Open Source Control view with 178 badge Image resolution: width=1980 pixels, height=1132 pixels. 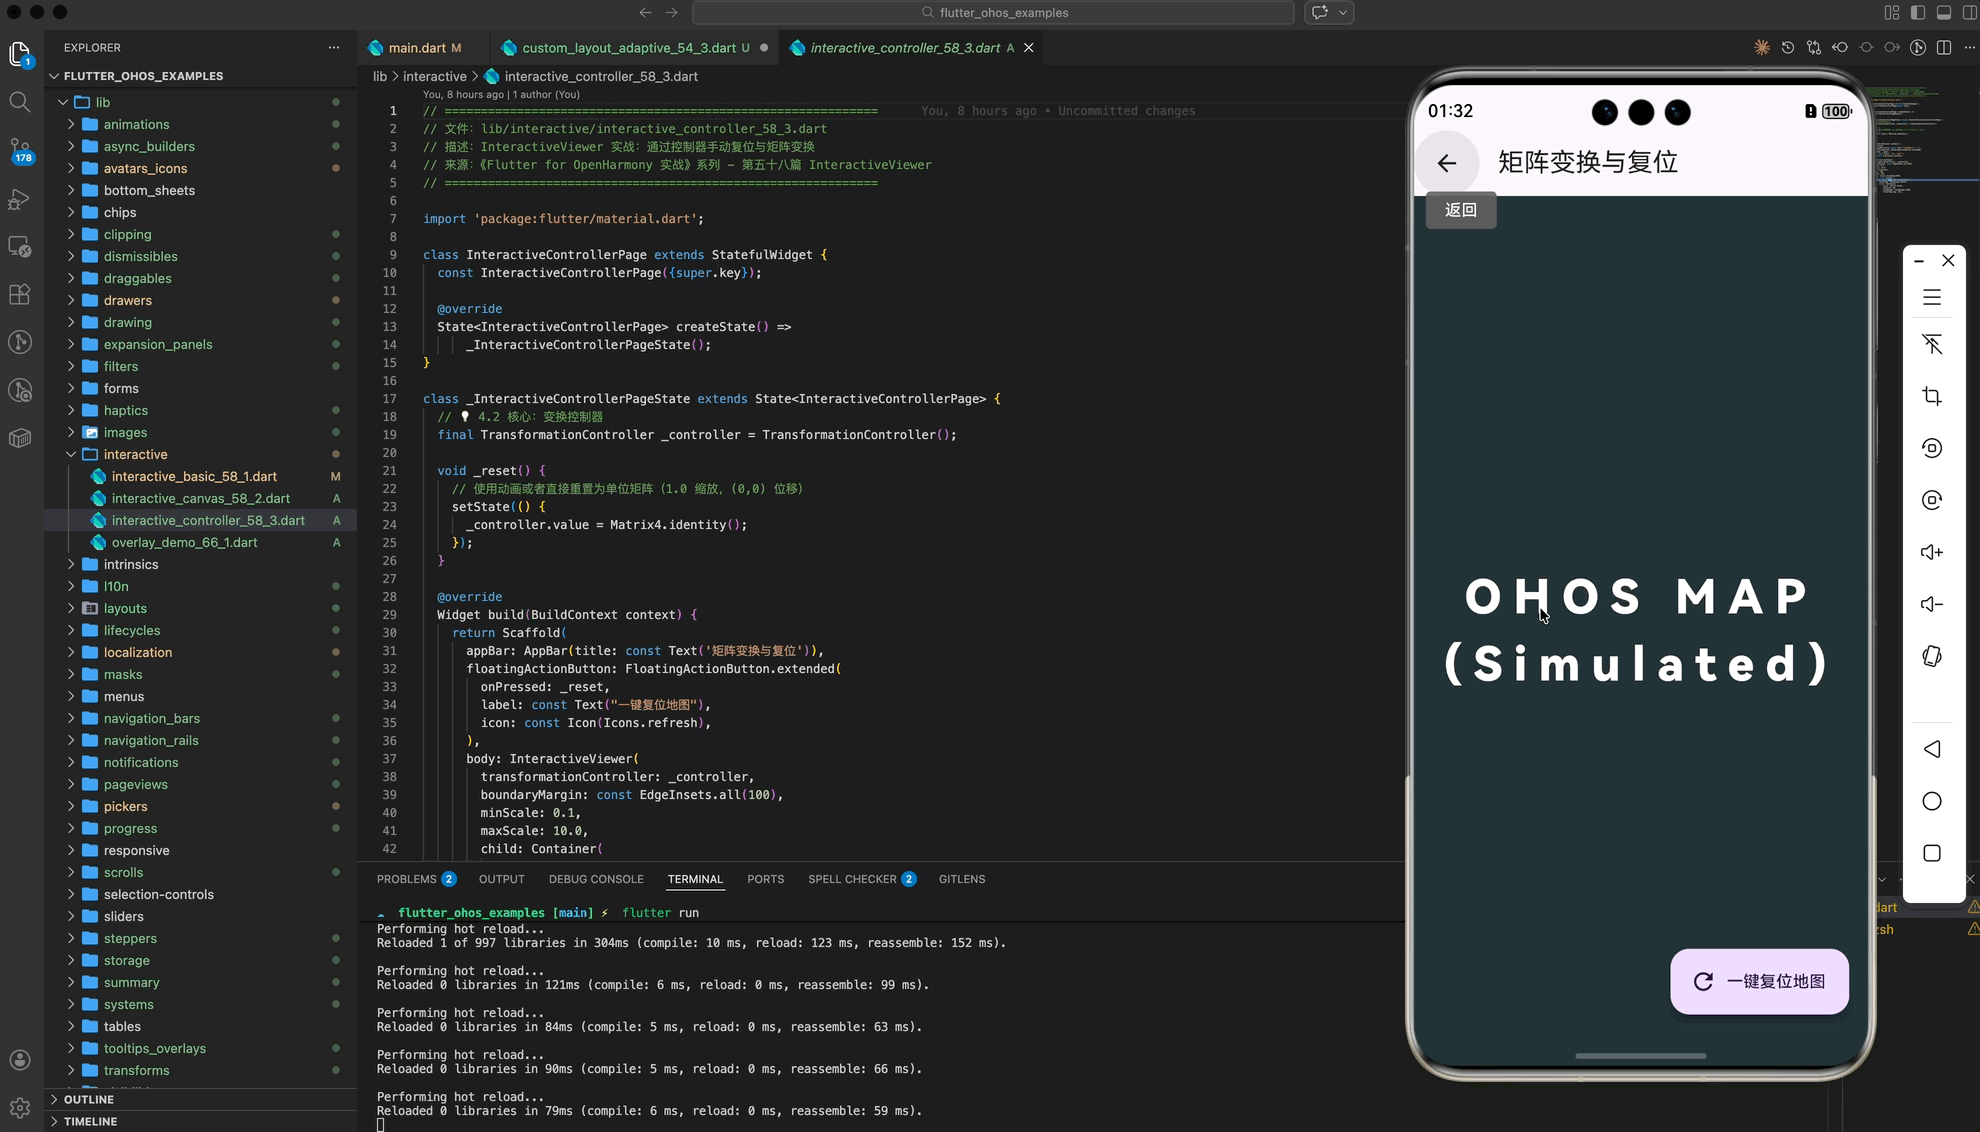[19, 150]
